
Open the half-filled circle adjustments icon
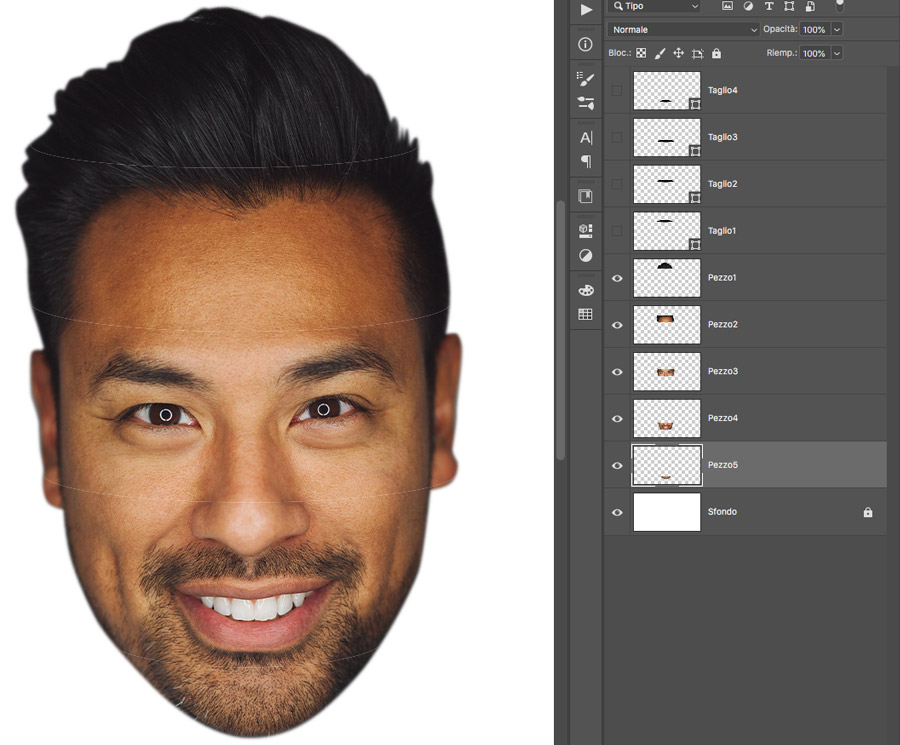pos(585,255)
